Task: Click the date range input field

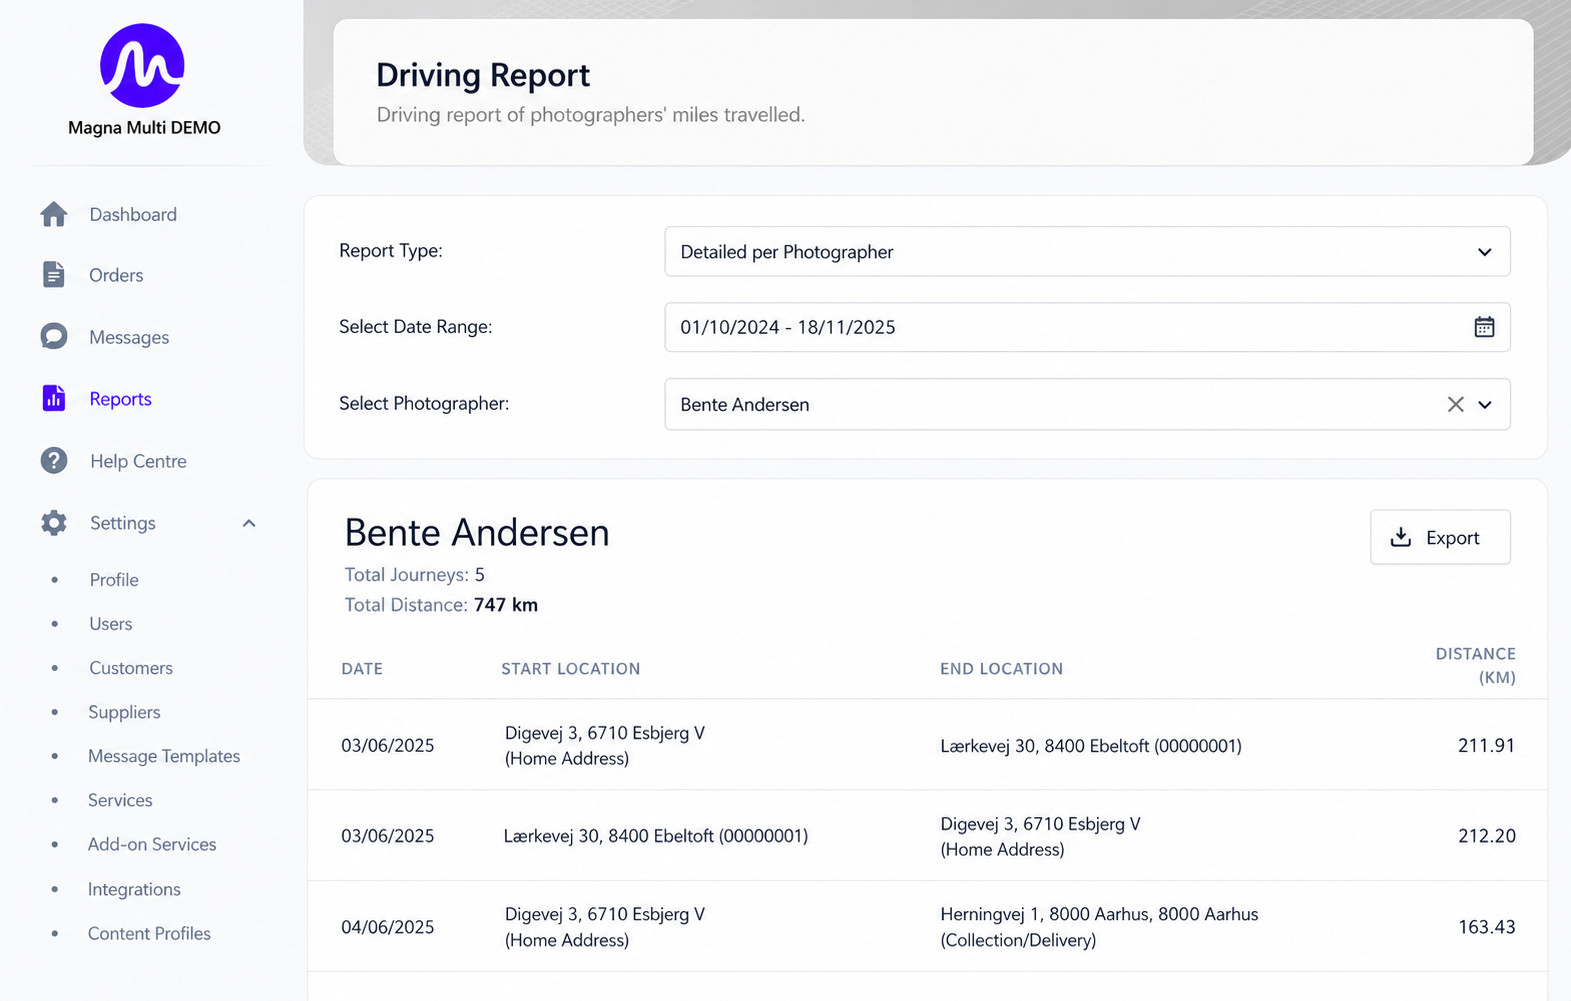Action: [x=1087, y=327]
